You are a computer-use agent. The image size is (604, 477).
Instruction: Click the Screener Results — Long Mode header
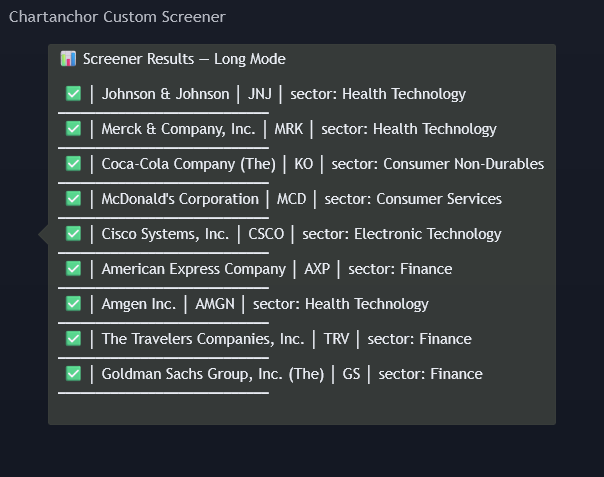(x=184, y=59)
